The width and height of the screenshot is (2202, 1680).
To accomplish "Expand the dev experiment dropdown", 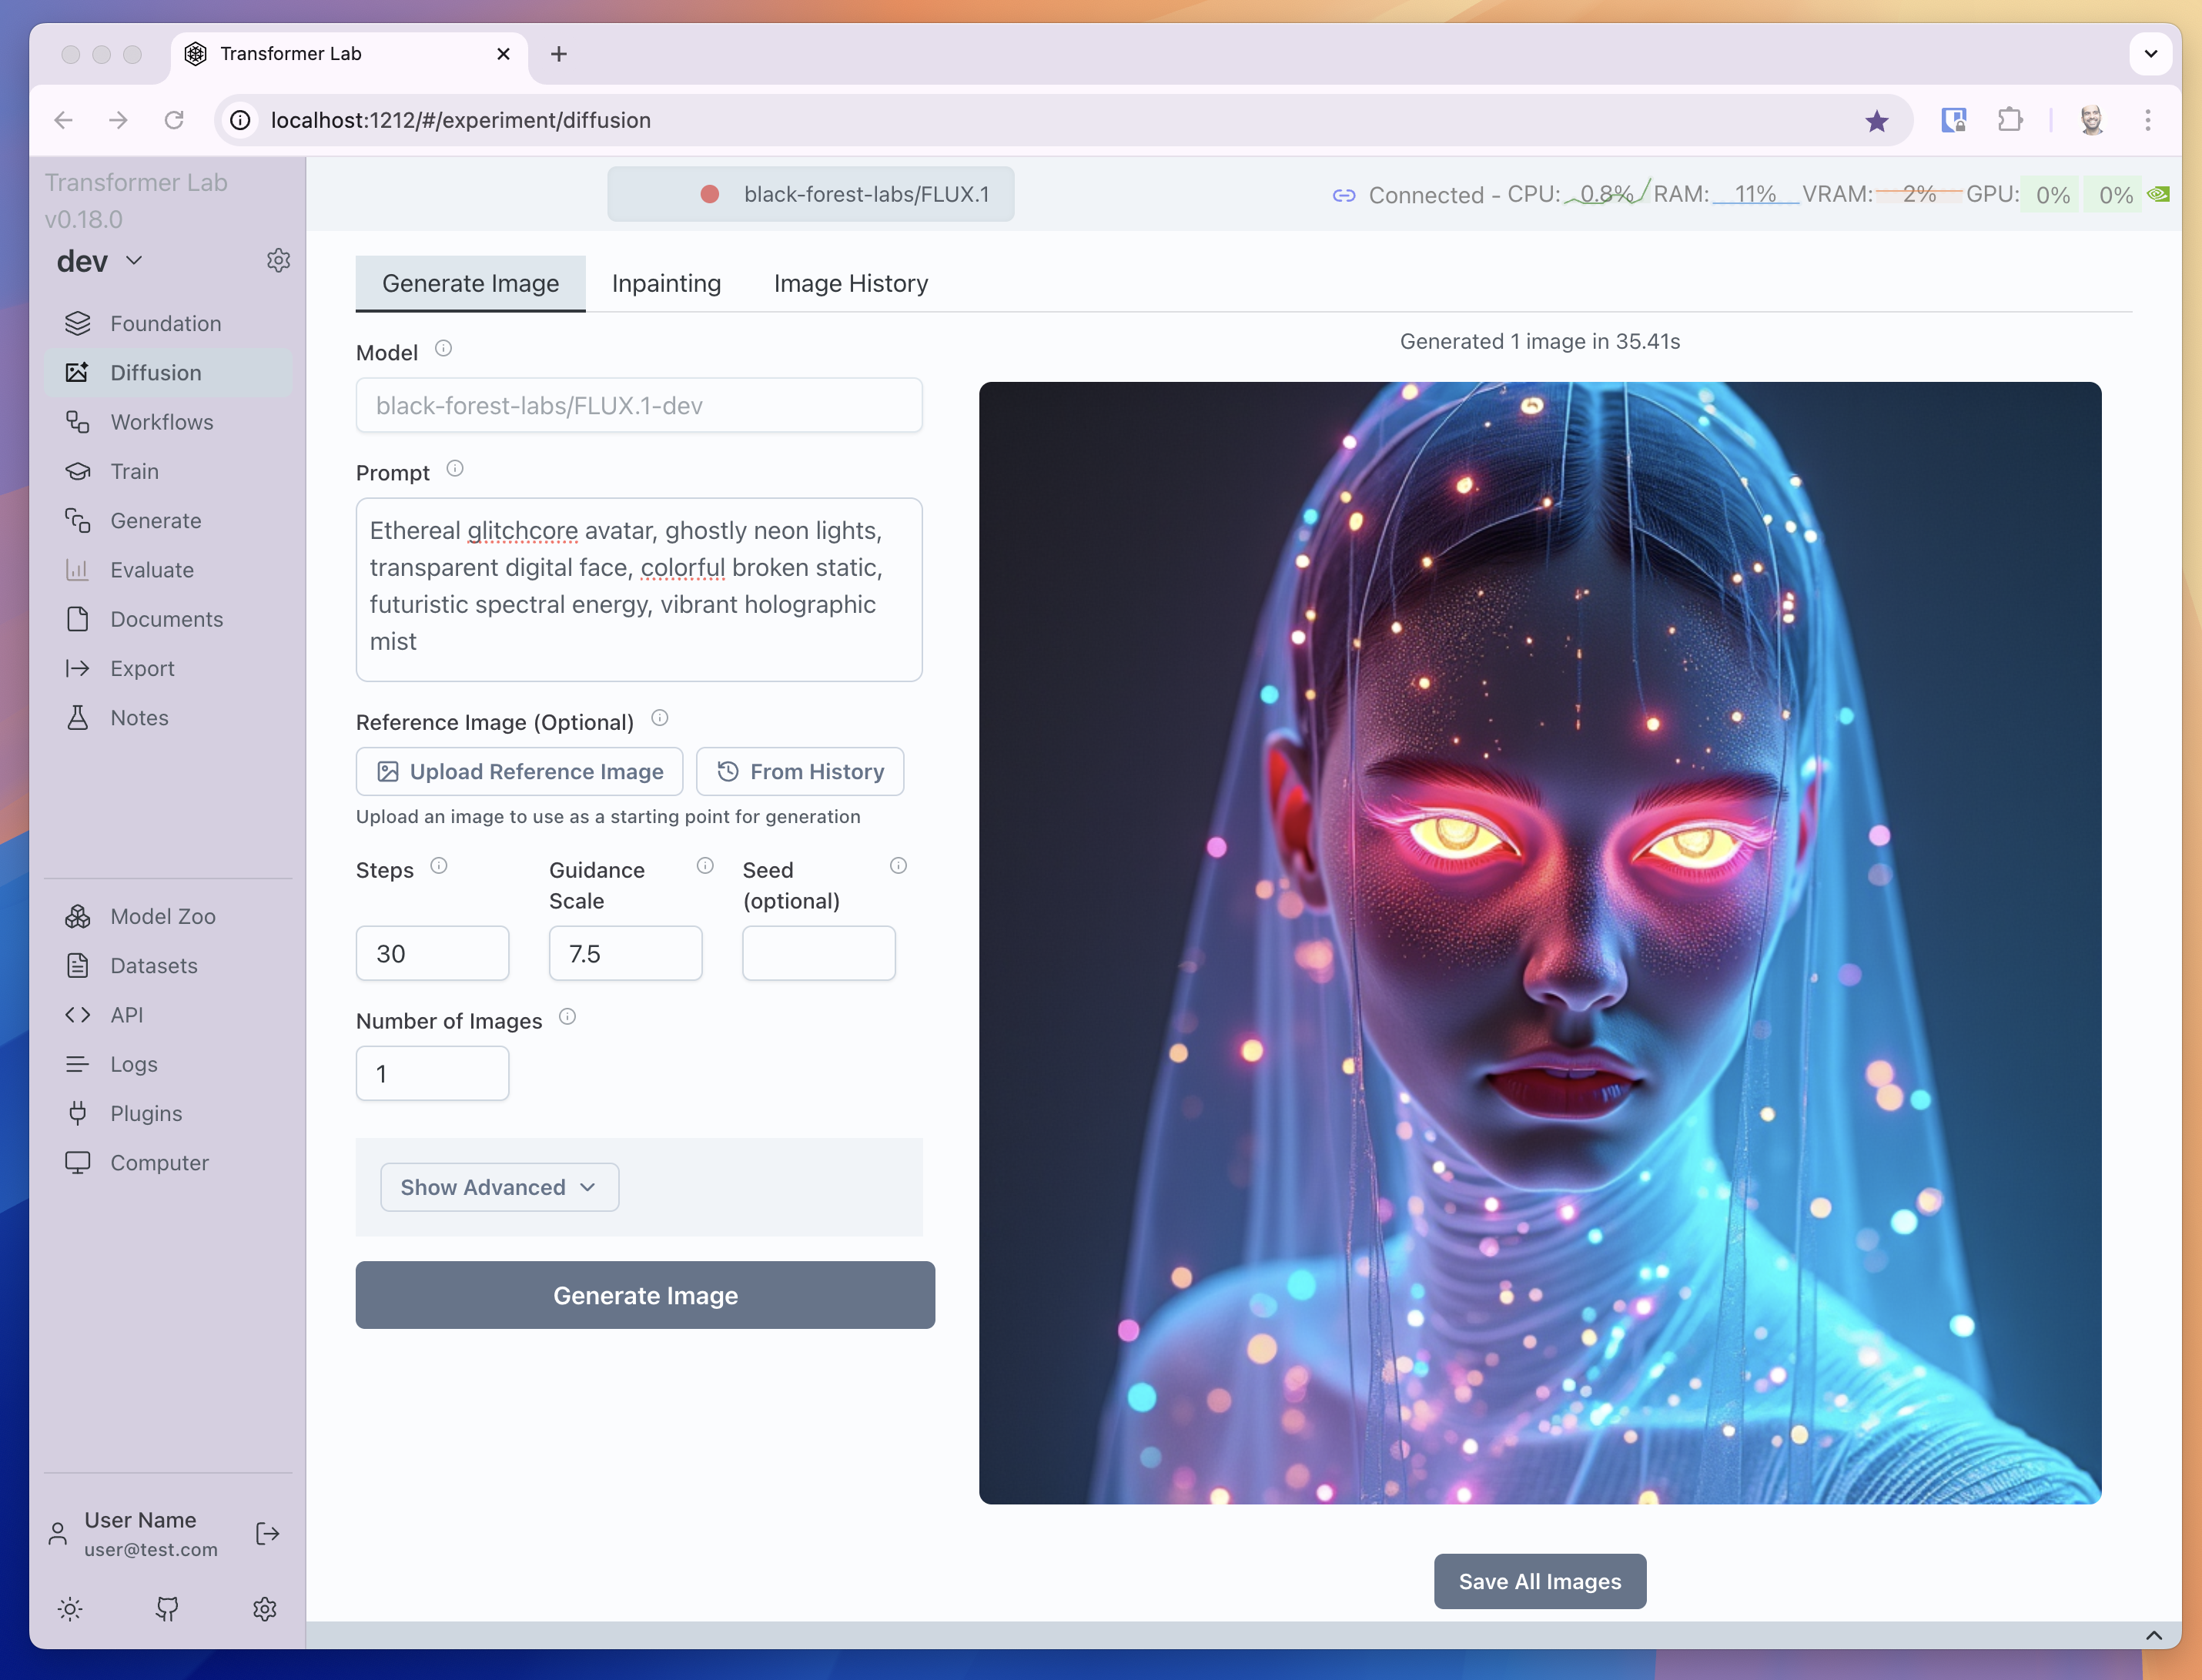I will (133, 261).
